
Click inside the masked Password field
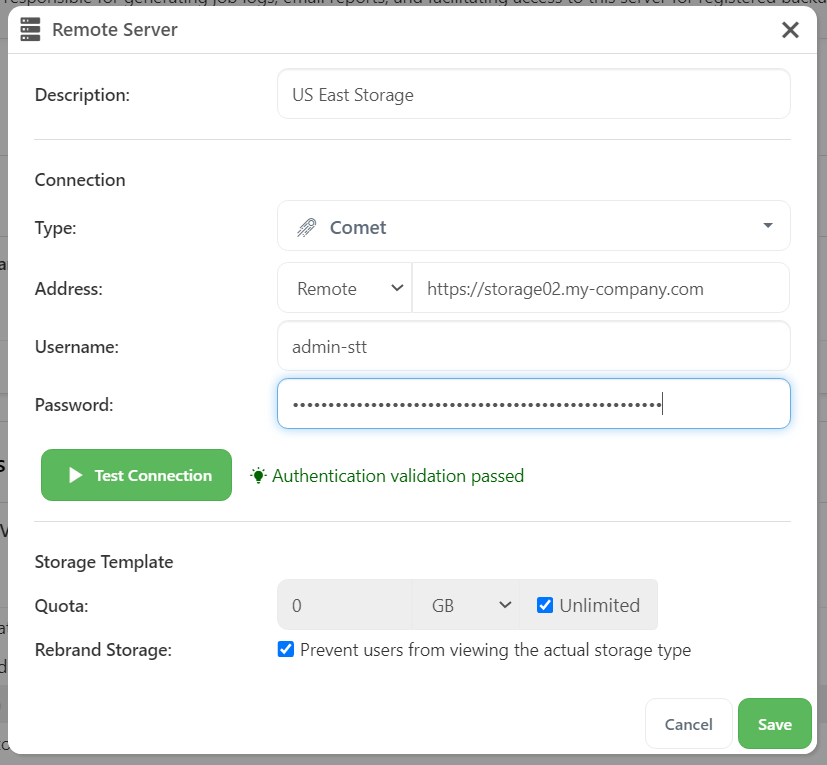(533, 405)
